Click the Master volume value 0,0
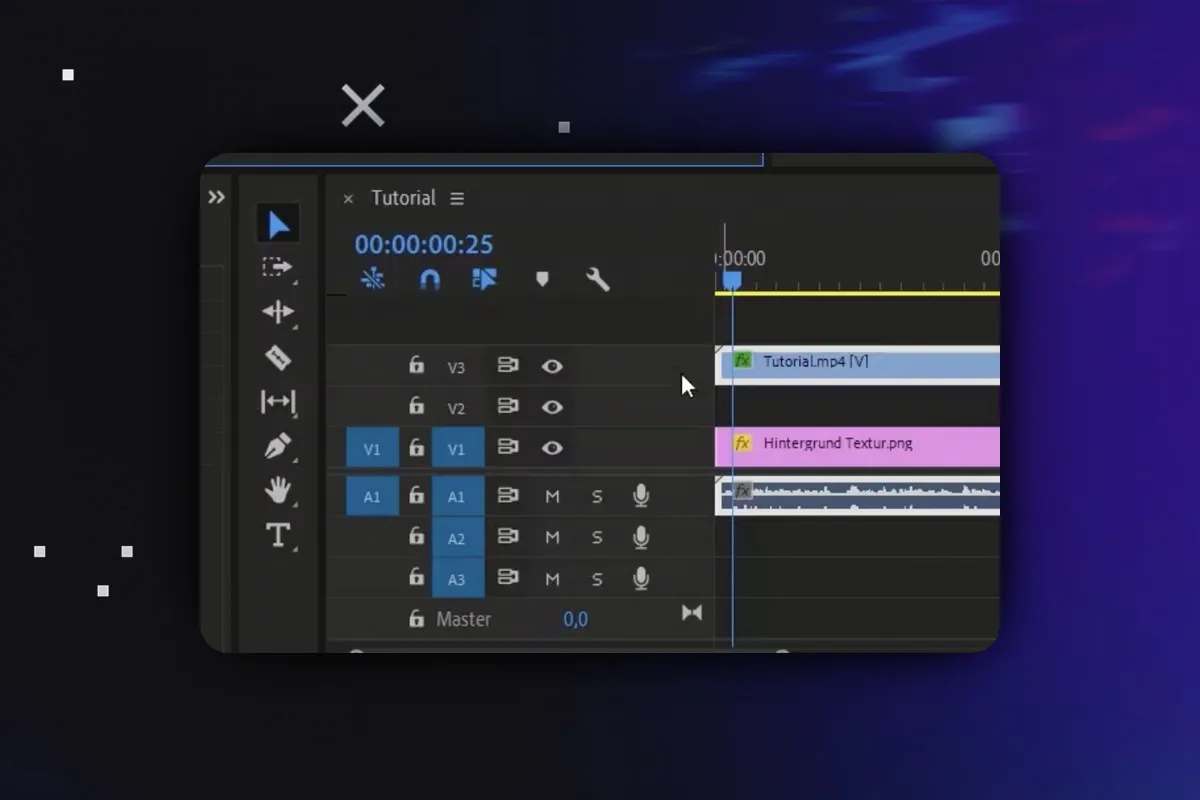The image size is (1200, 800). click(575, 620)
